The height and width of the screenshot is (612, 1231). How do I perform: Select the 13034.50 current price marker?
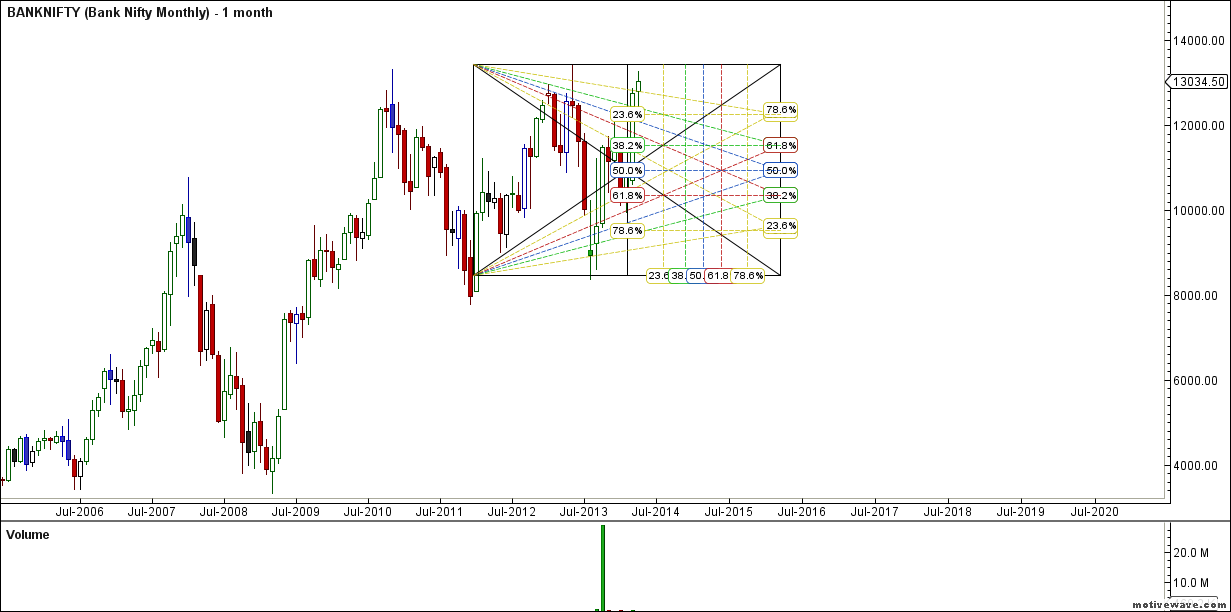[x=1201, y=82]
